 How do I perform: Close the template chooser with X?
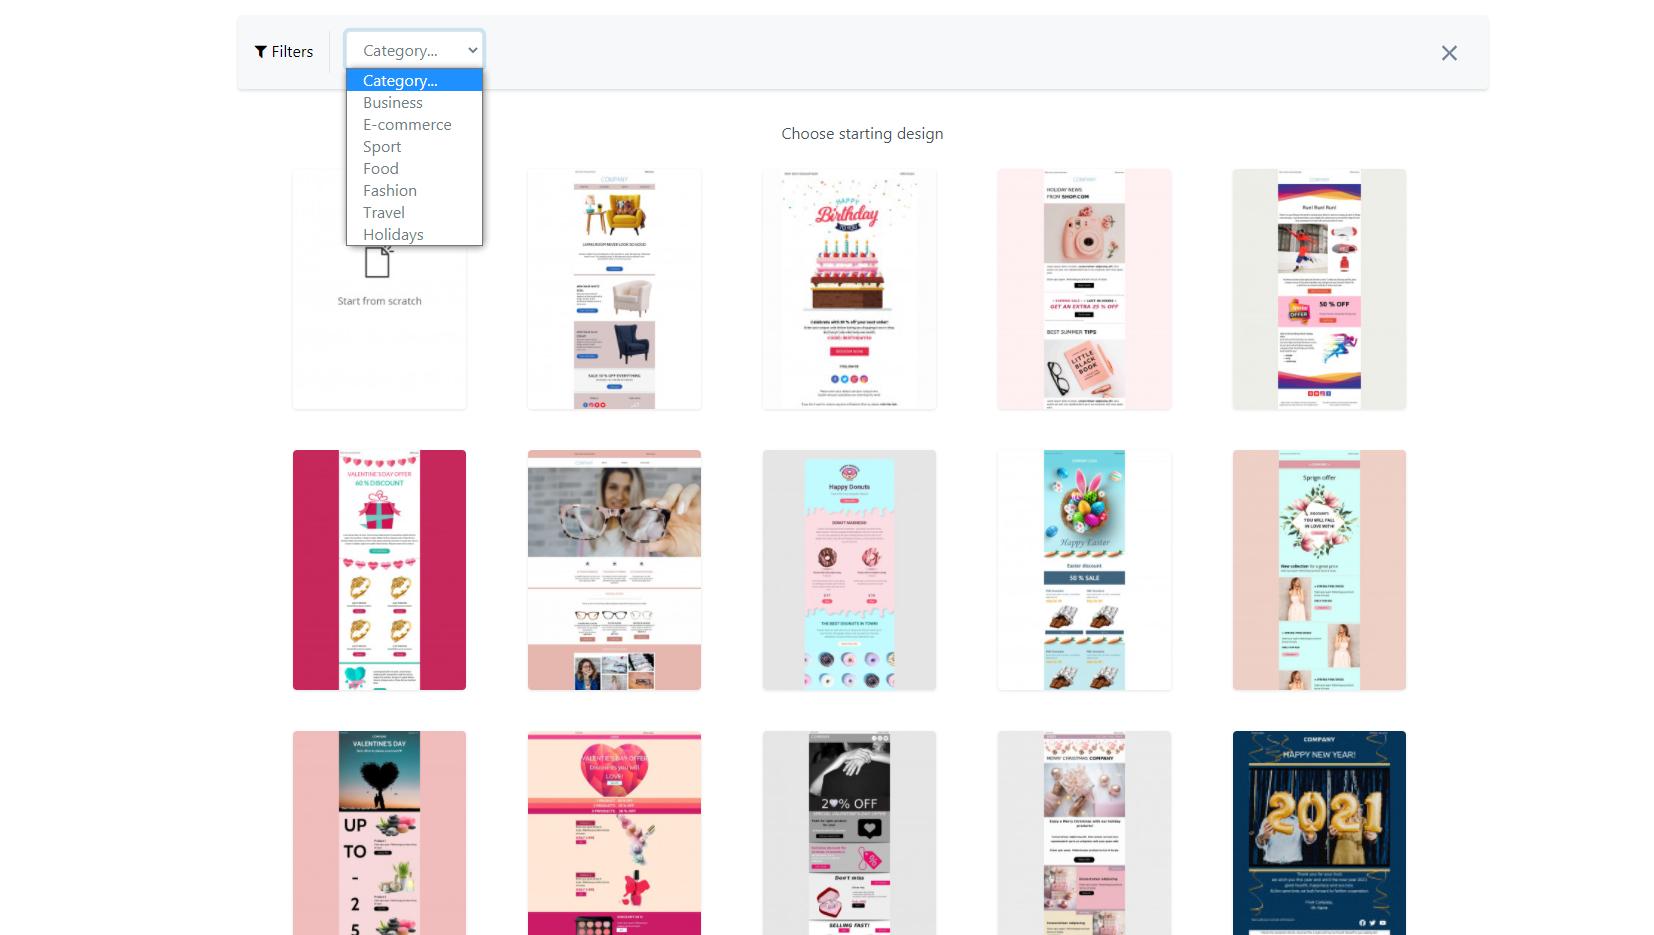point(1448,53)
